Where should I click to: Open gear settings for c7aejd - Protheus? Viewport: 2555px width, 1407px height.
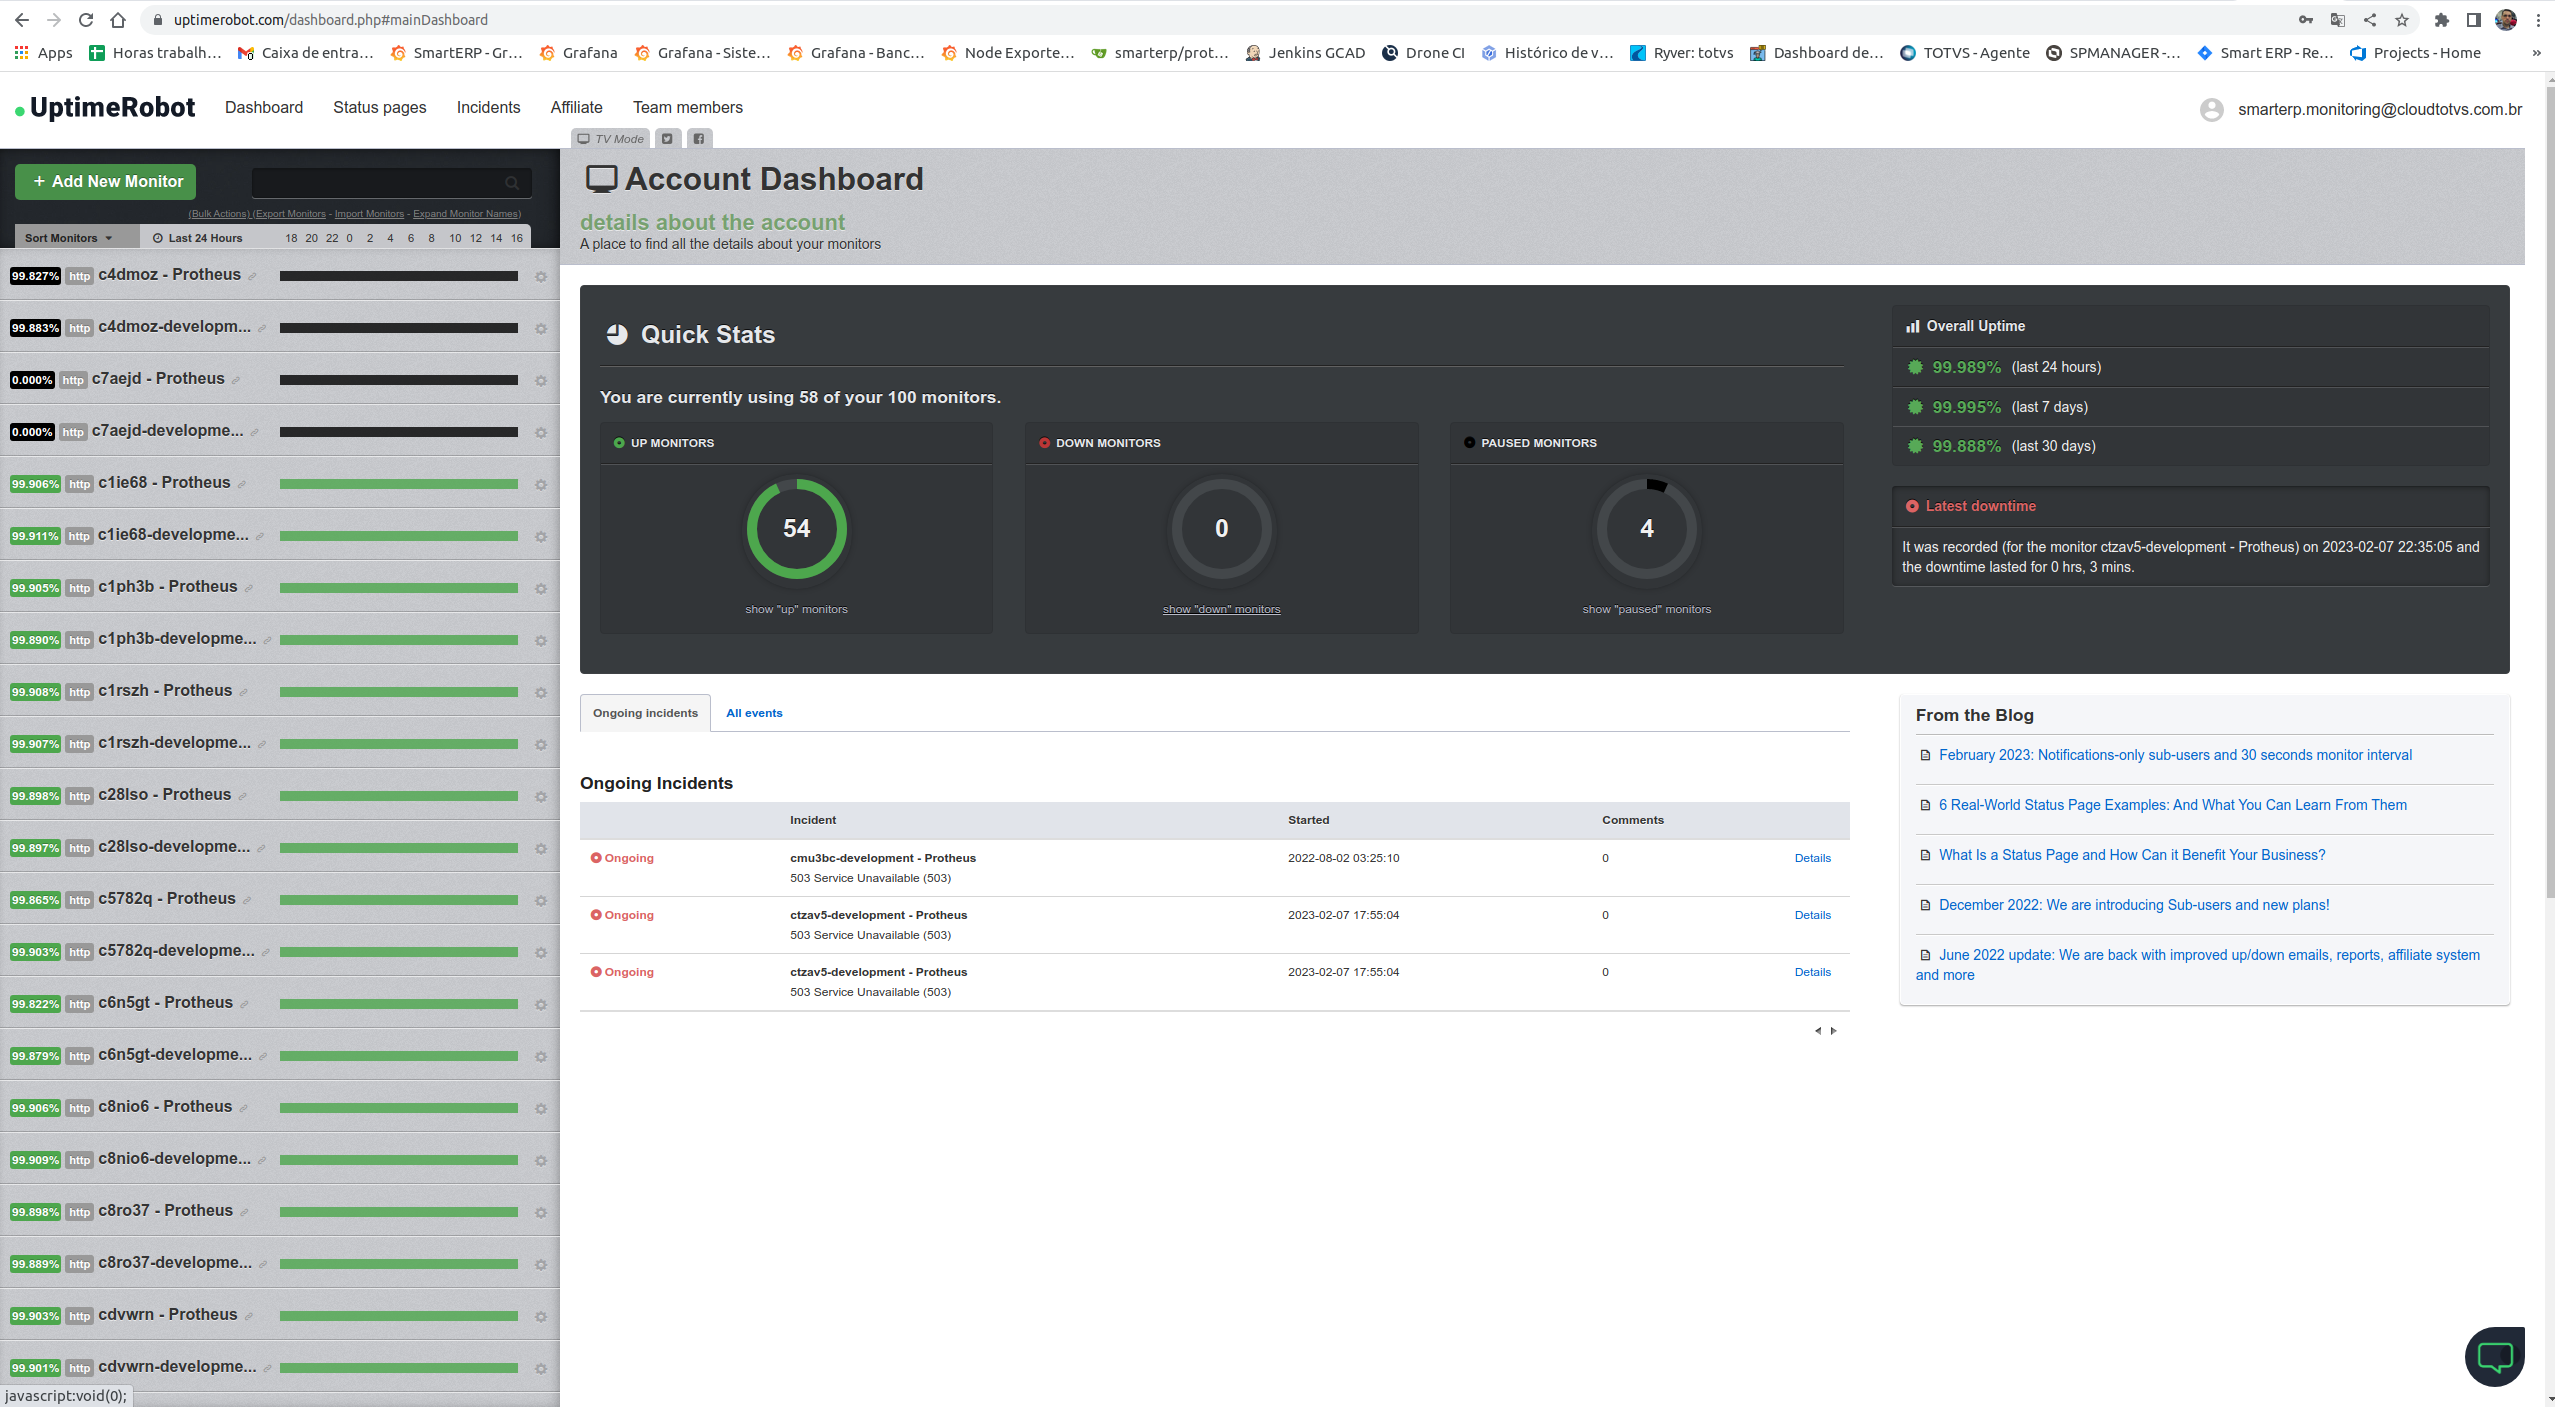(541, 381)
